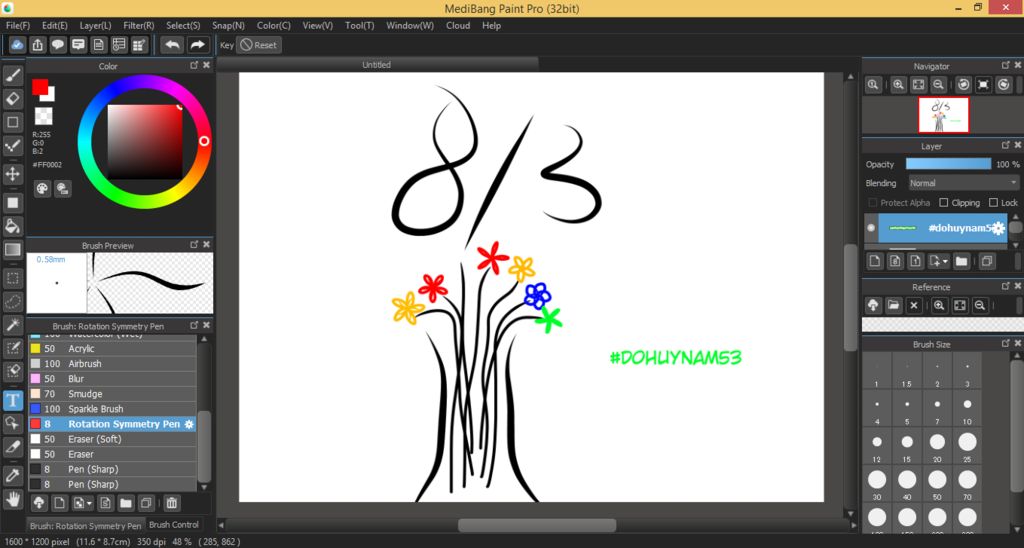Undock the Brush Preview panel
The width and height of the screenshot is (1024, 548).
tap(194, 244)
